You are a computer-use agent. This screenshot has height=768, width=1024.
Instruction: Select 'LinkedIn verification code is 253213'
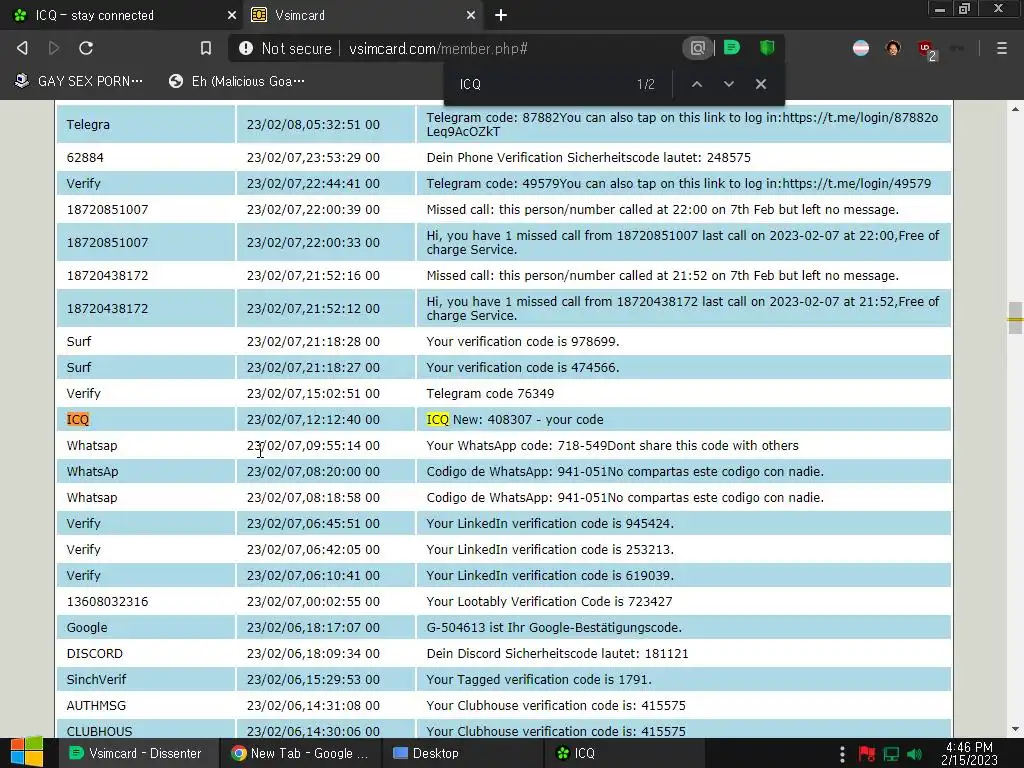click(550, 549)
